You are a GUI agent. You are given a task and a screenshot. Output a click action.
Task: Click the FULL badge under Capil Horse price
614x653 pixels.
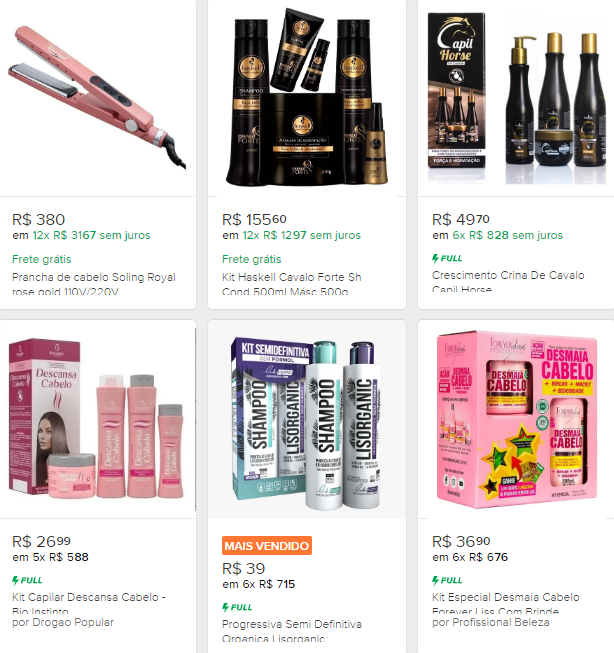(x=447, y=258)
